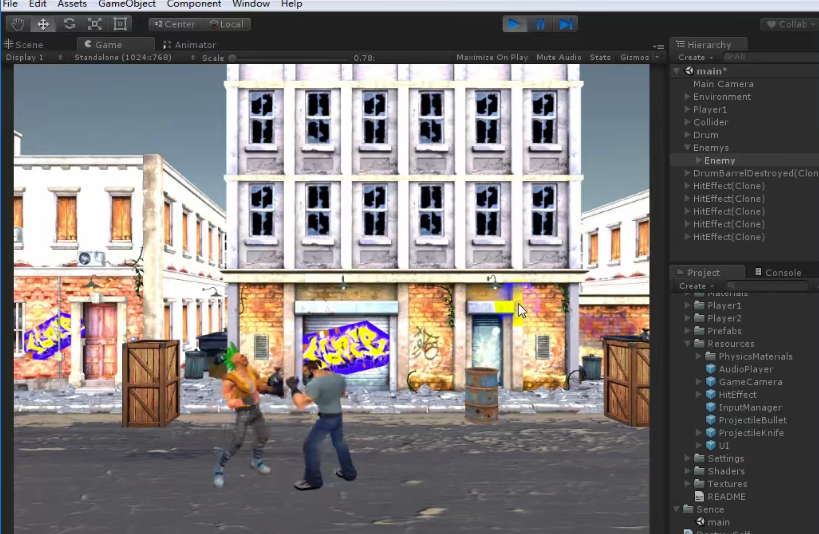Select the Move tool
This screenshot has height=534, width=819.
pos(43,24)
